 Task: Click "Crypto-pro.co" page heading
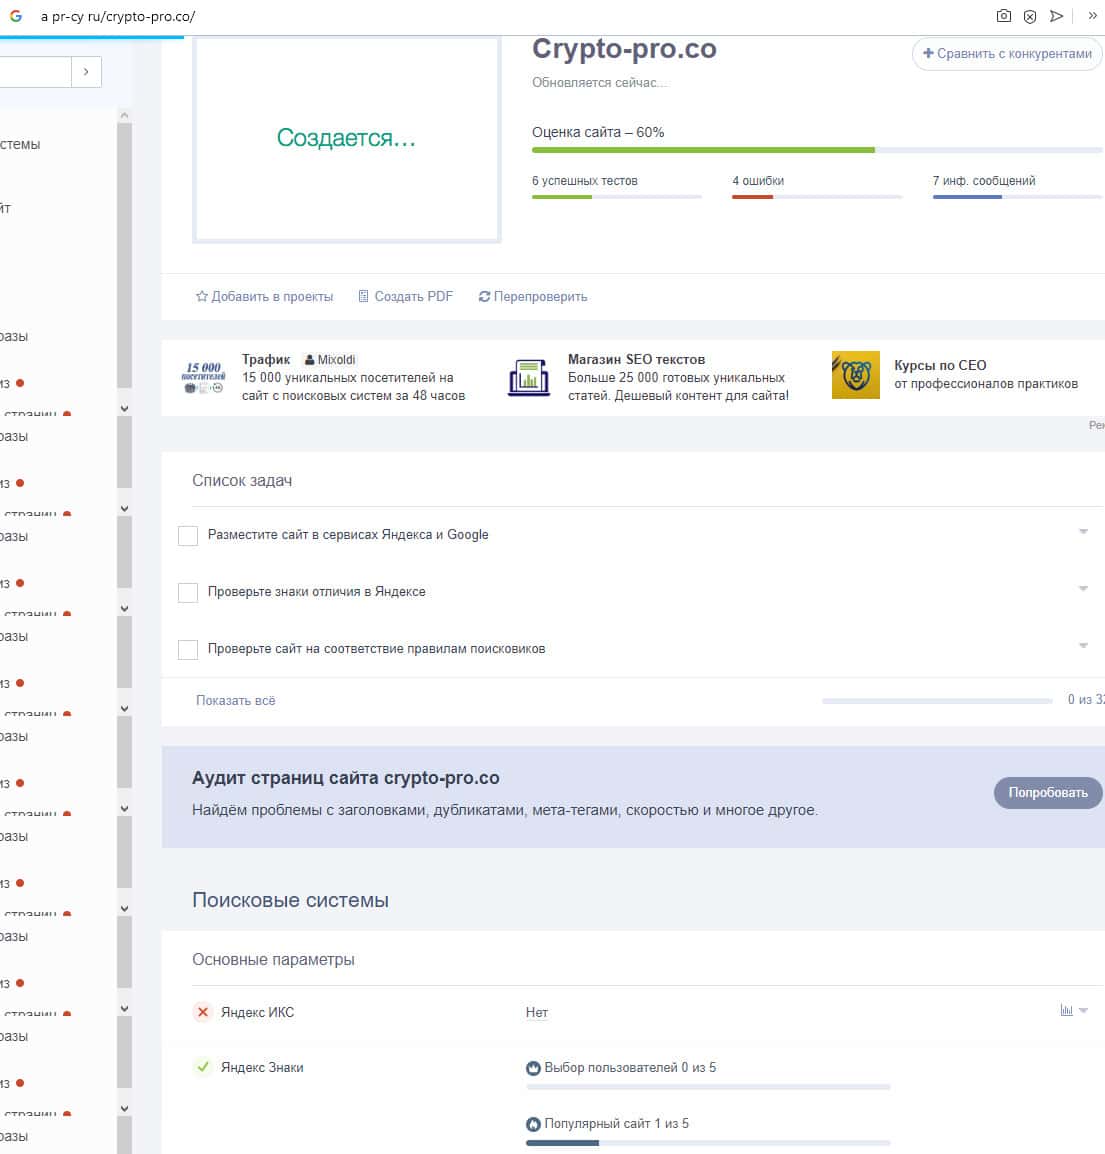[x=624, y=49]
